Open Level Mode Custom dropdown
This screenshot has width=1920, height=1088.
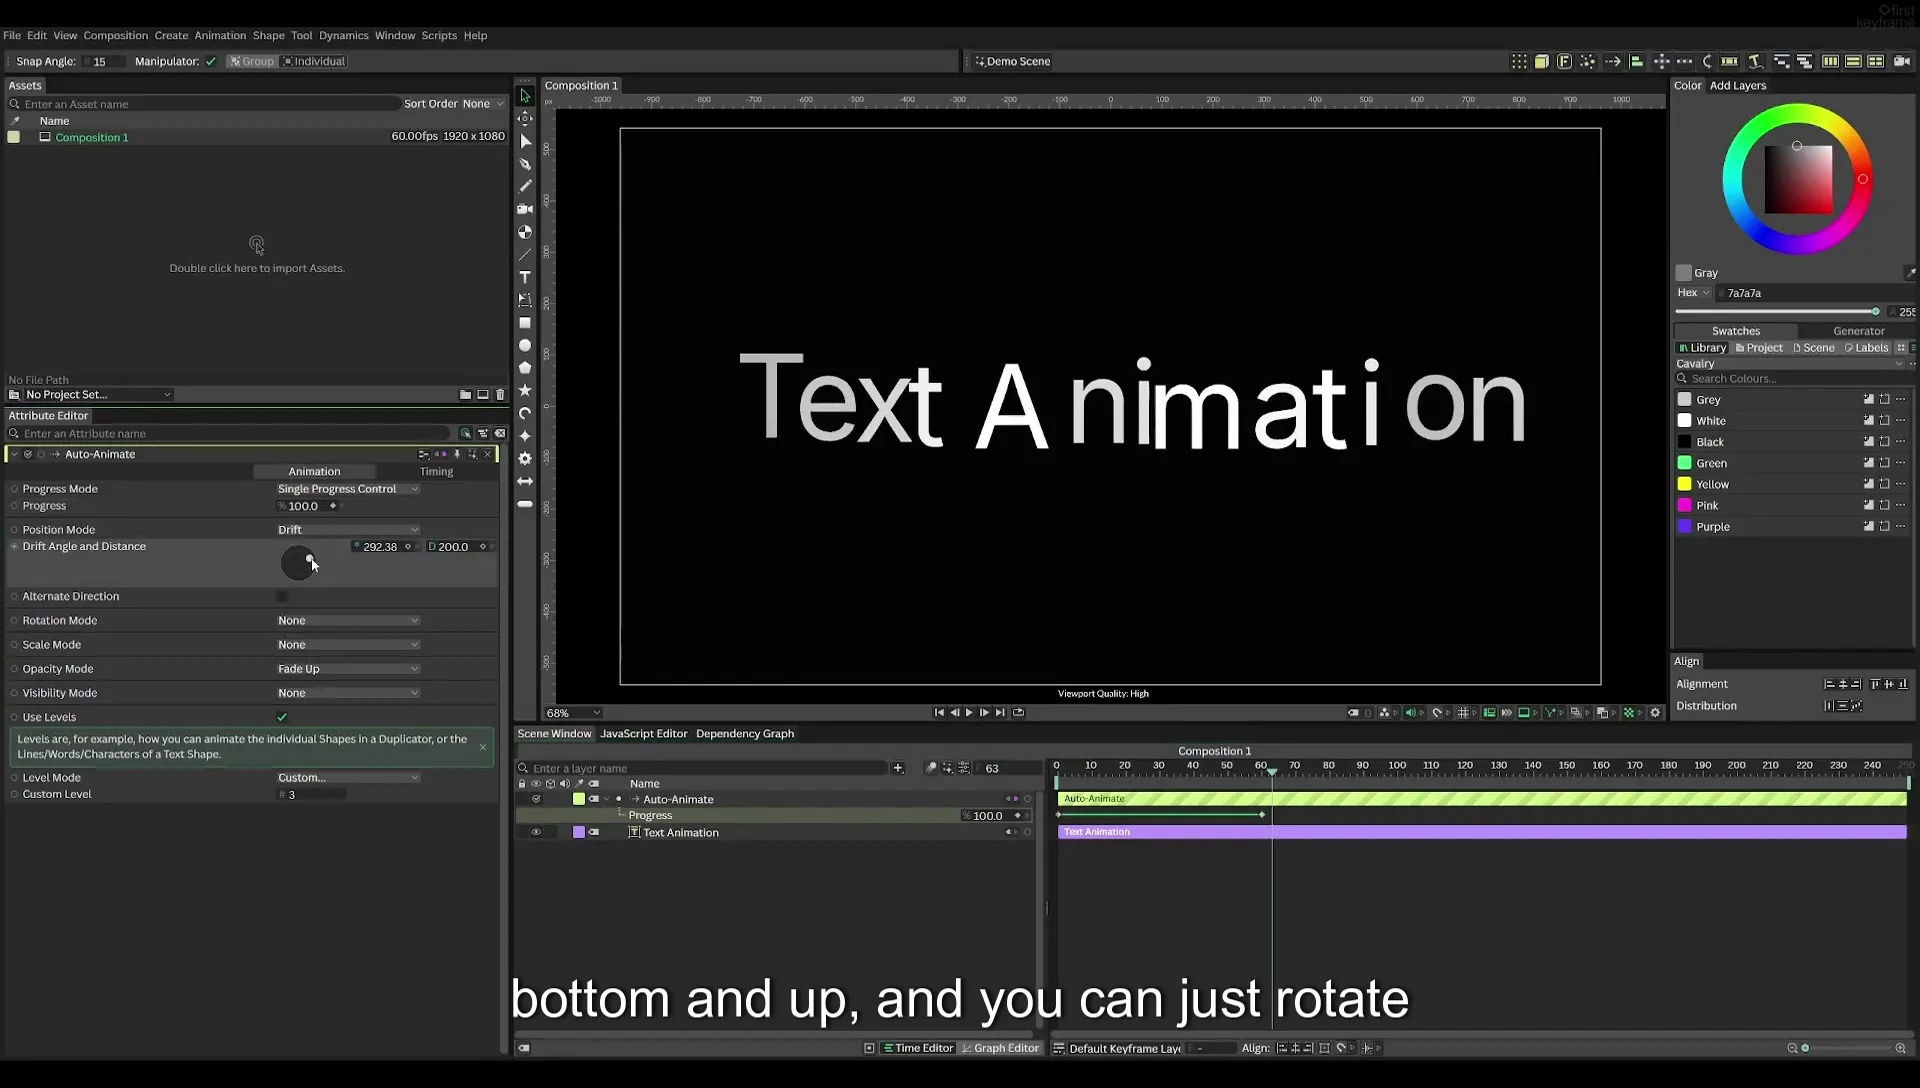click(x=348, y=778)
